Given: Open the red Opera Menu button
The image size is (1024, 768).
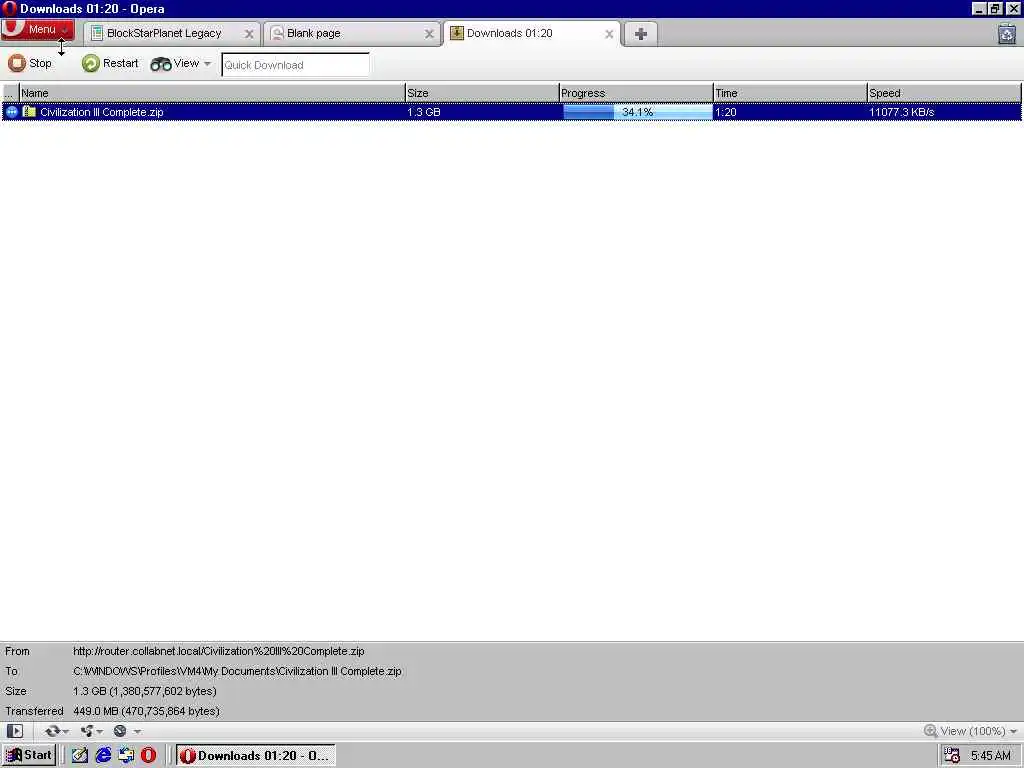Looking at the screenshot, I should point(37,29).
